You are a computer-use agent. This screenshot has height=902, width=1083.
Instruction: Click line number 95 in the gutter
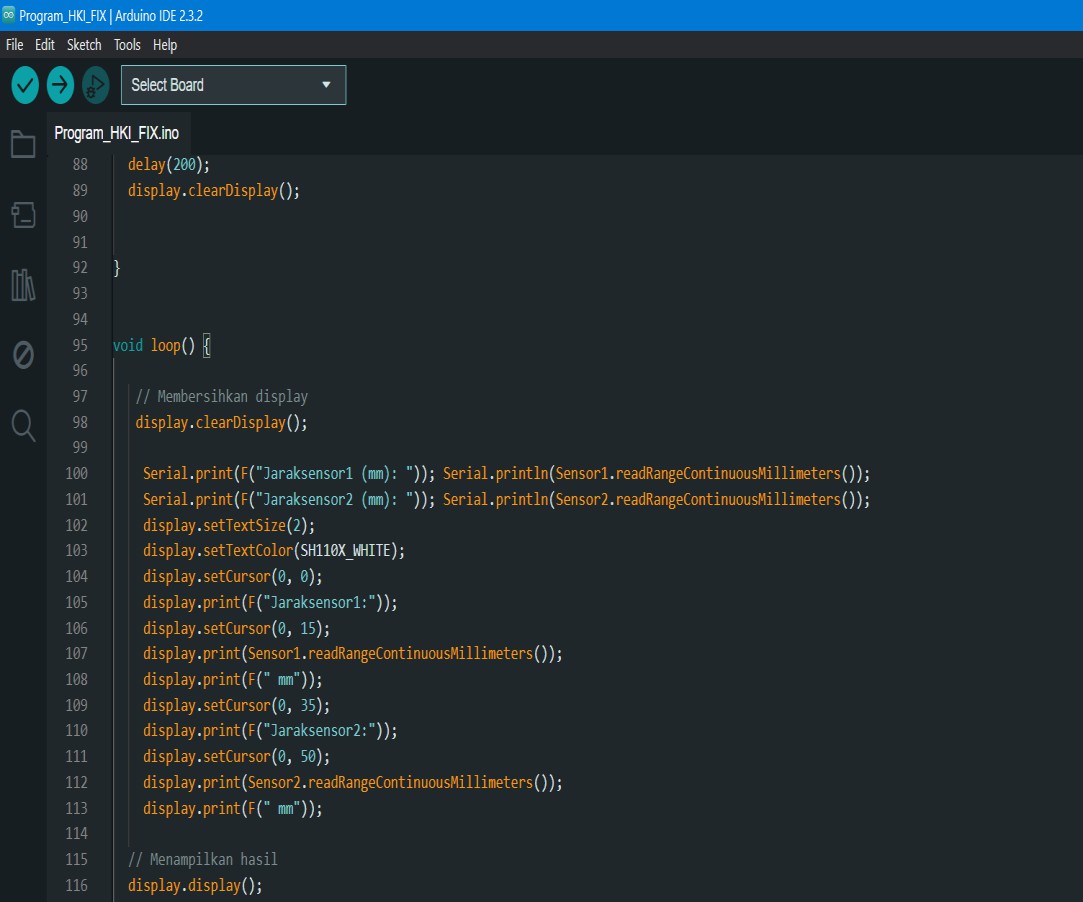[x=79, y=345]
